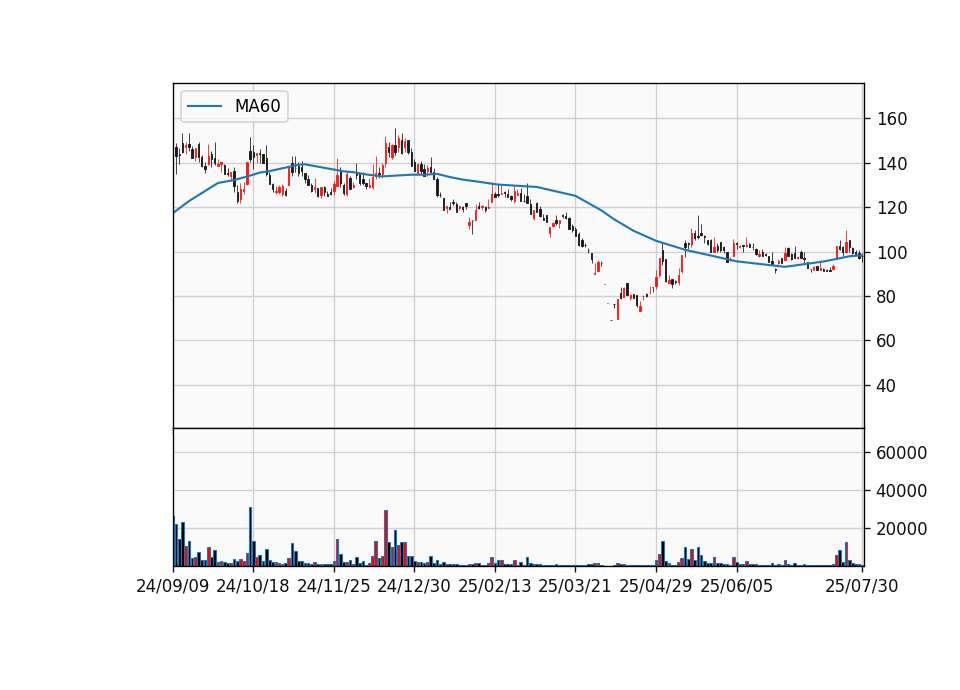The width and height of the screenshot is (960, 690).
Task: Click the 80 price axis label
Action: tap(887, 297)
